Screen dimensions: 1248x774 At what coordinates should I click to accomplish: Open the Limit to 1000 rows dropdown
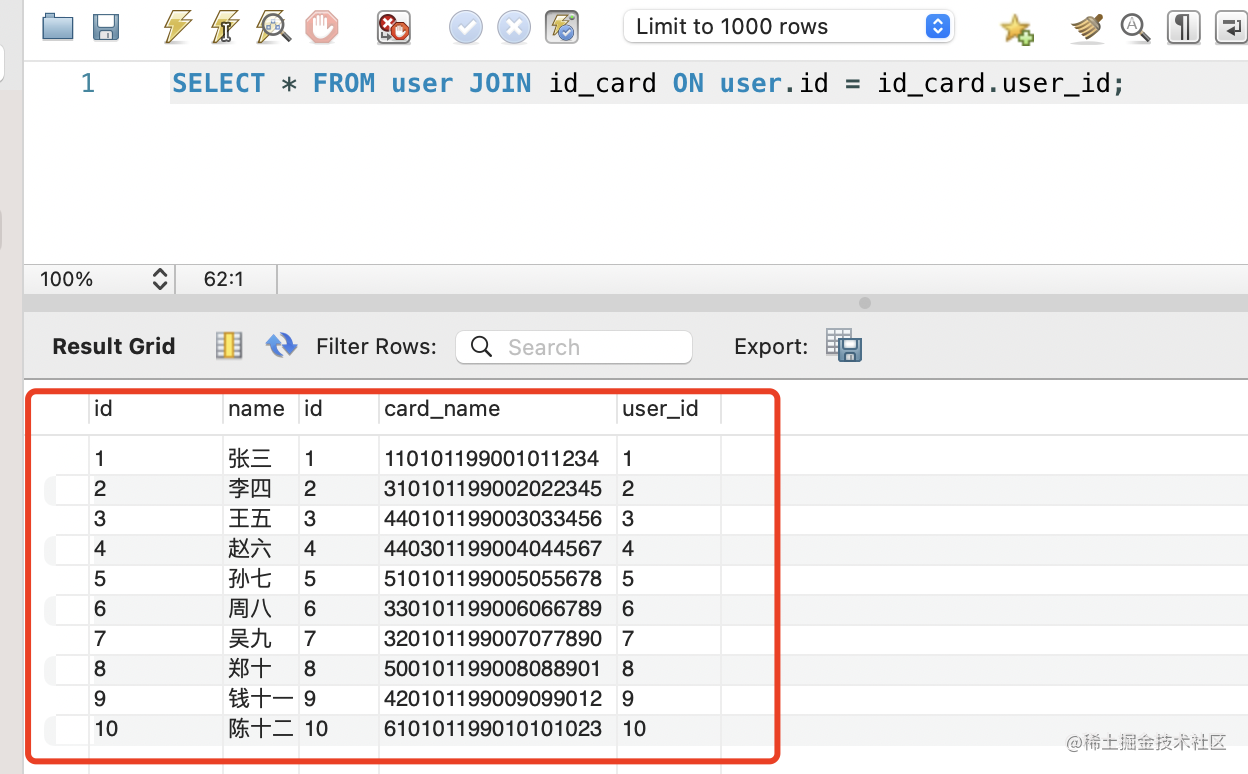[x=788, y=27]
